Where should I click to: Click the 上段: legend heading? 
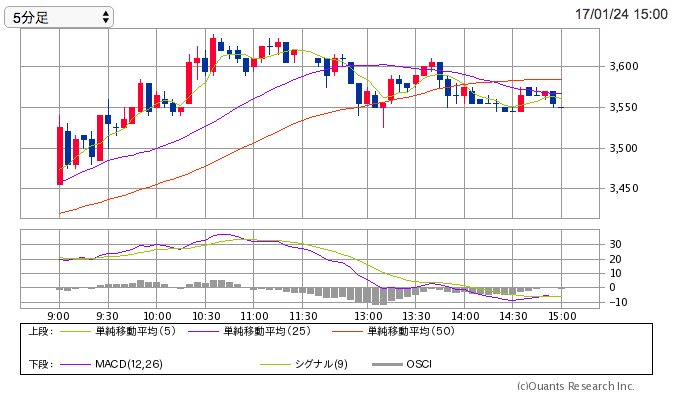click(41, 331)
